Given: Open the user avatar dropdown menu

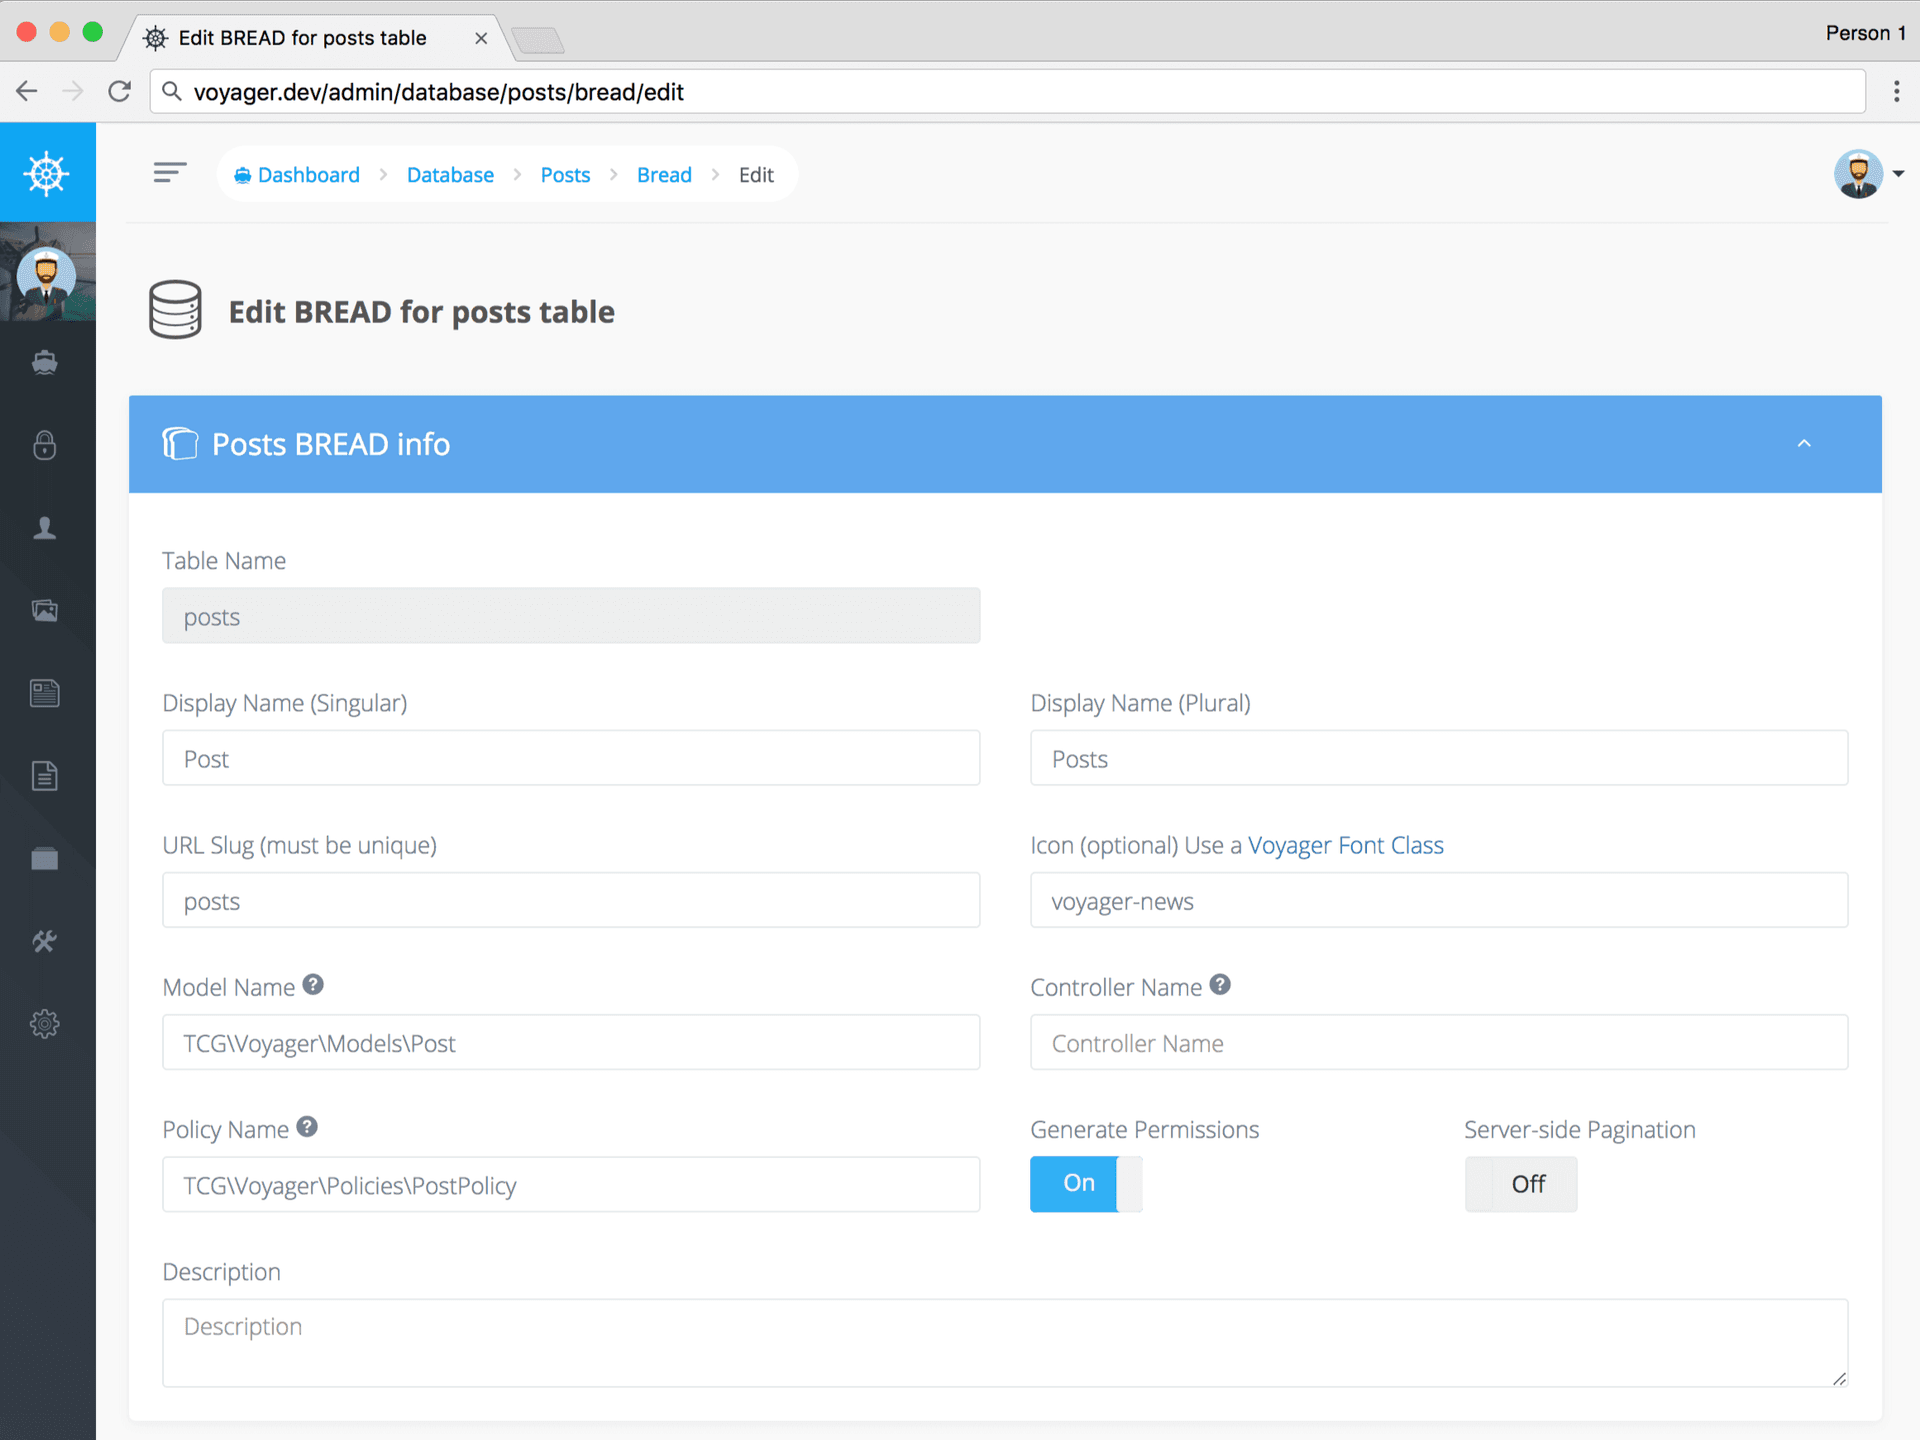Looking at the screenshot, I should [1868, 173].
